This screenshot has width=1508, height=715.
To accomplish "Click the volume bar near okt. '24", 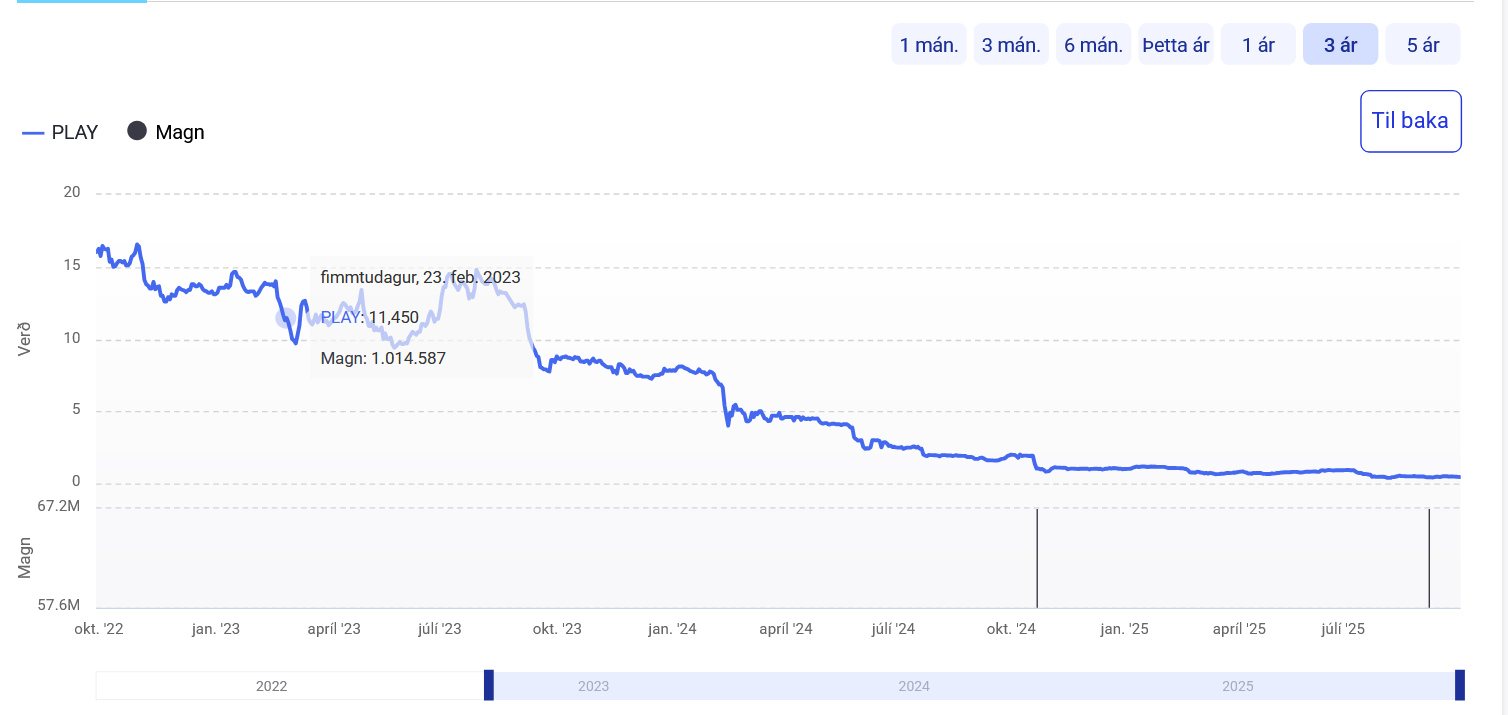I will (1037, 558).
